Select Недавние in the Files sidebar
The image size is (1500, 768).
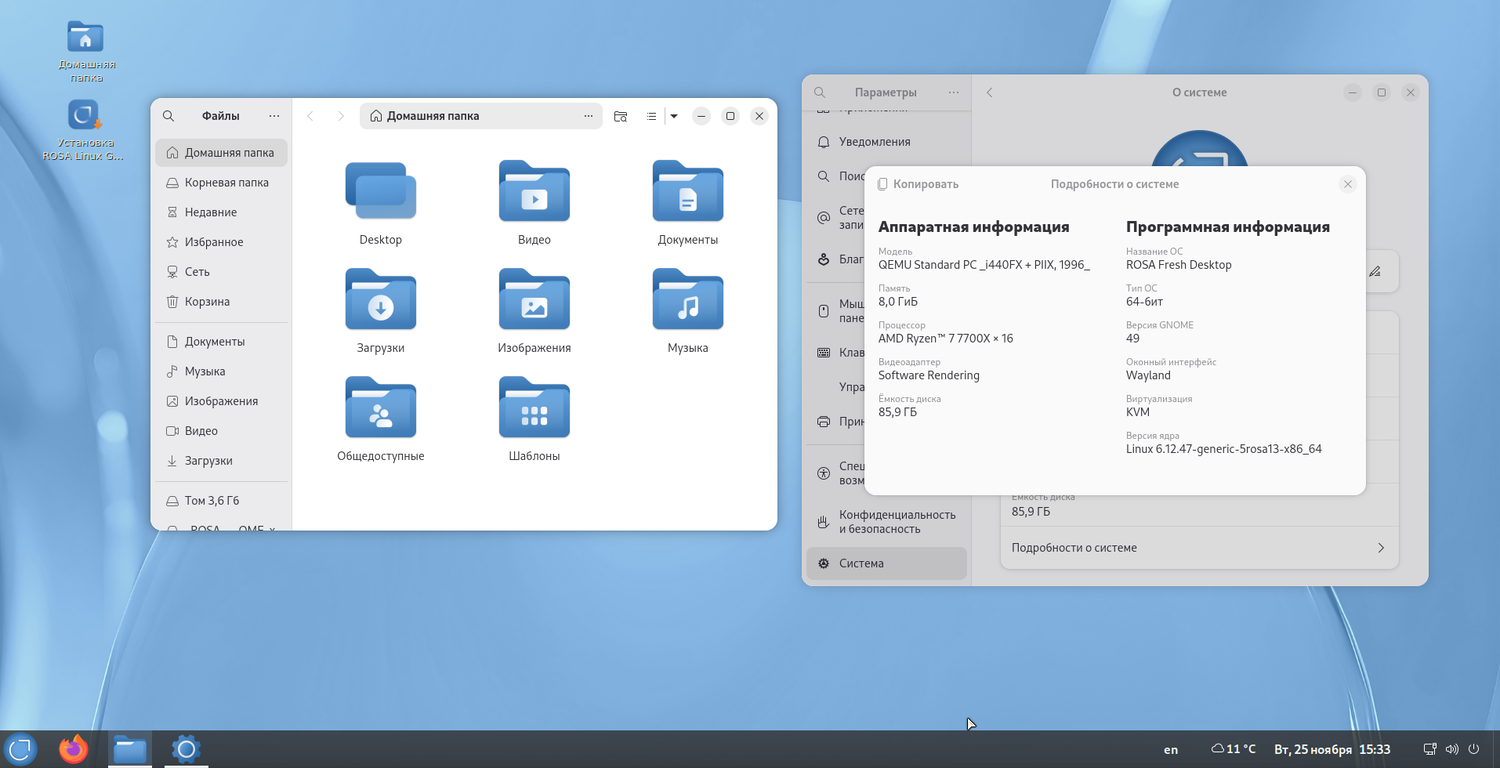tap(210, 212)
